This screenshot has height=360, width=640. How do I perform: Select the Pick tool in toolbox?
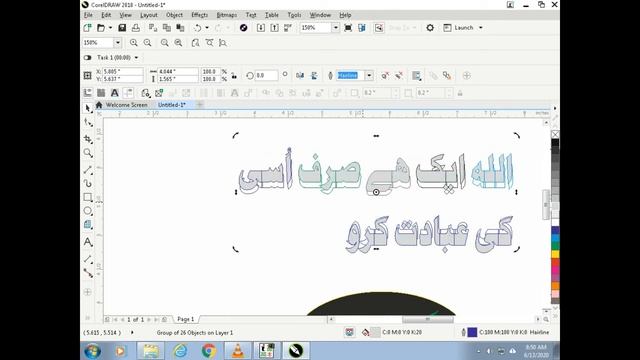point(88,108)
